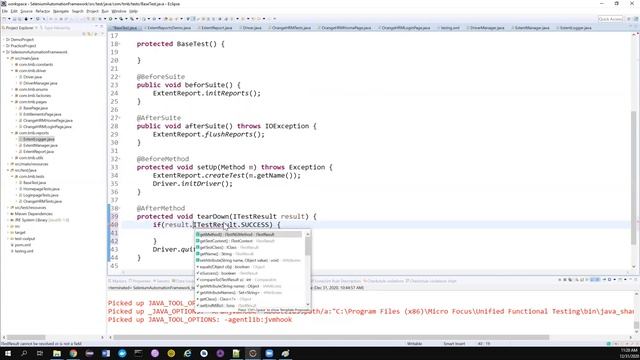Screen dimensions: 640x360
Task: Expand the com.tmb.constants package
Action: tap(12, 64)
